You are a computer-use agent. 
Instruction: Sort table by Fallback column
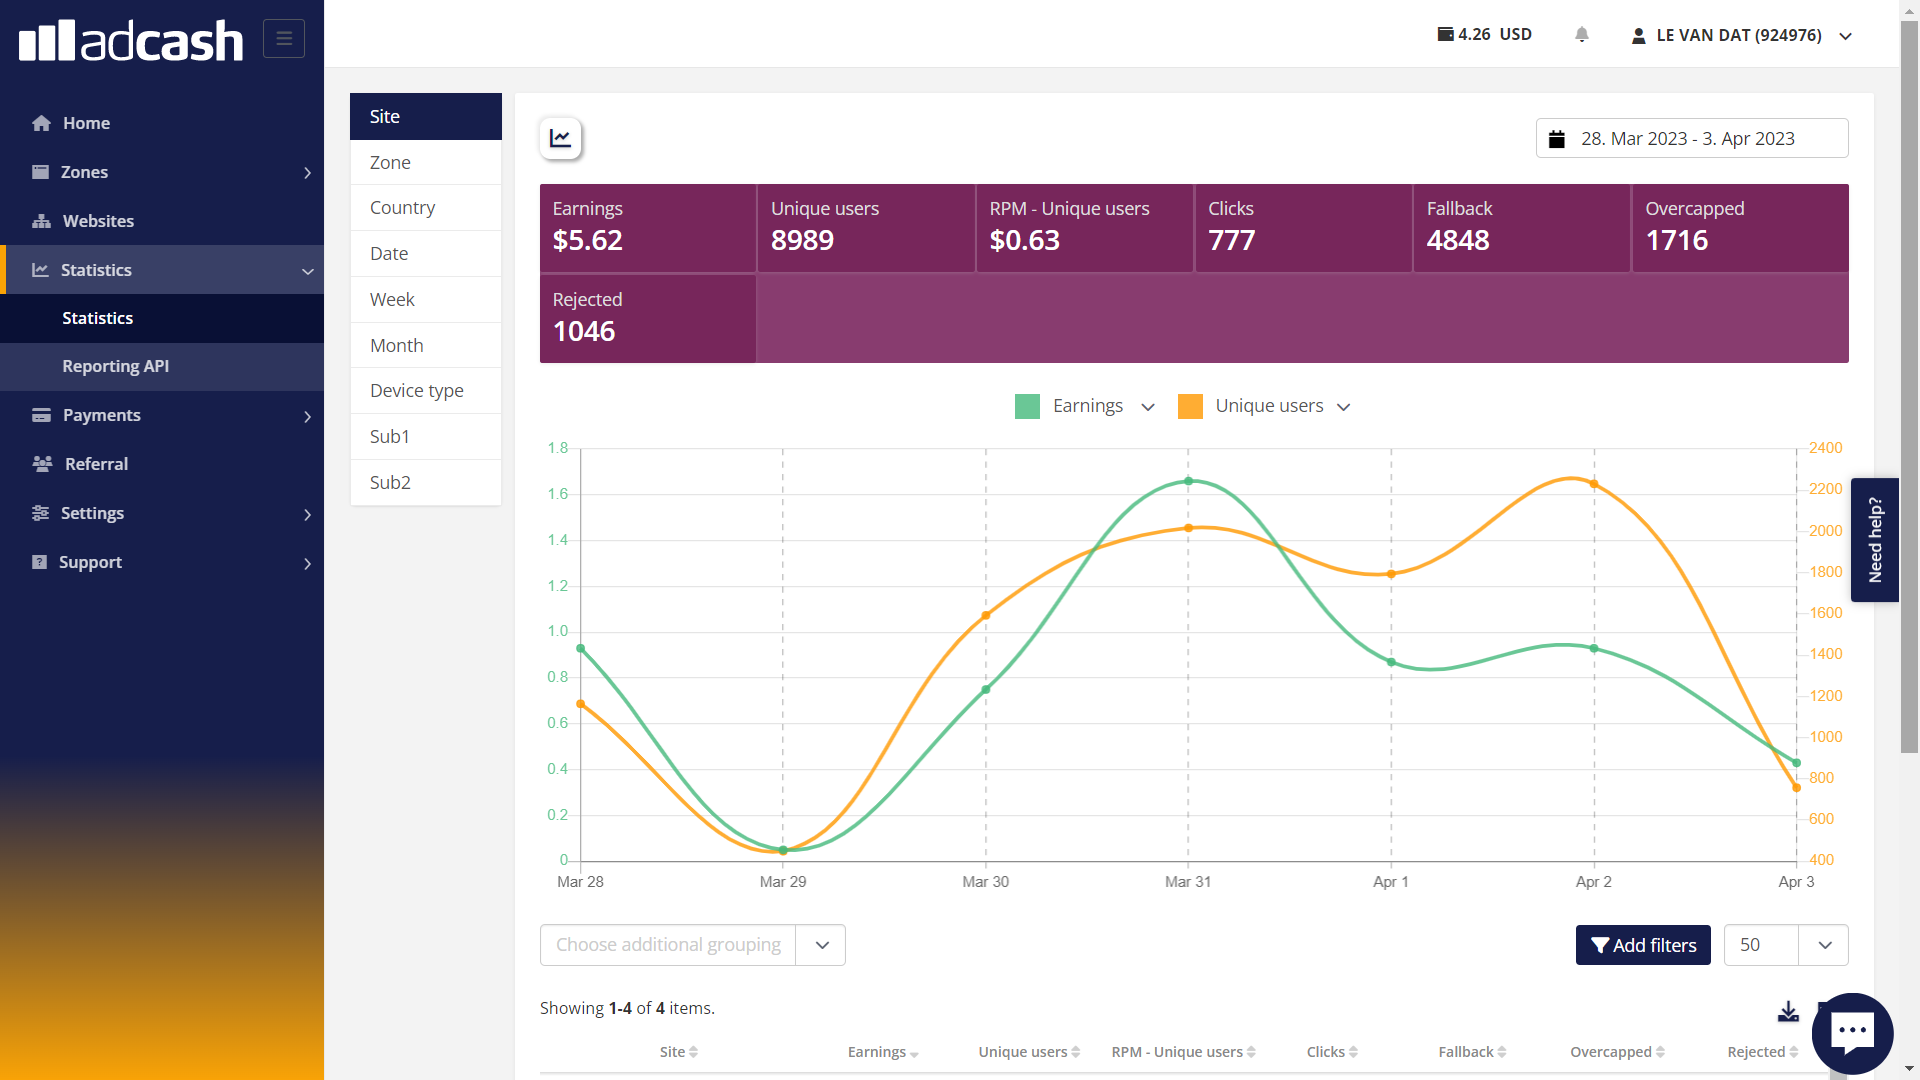pos(1472,1052)
